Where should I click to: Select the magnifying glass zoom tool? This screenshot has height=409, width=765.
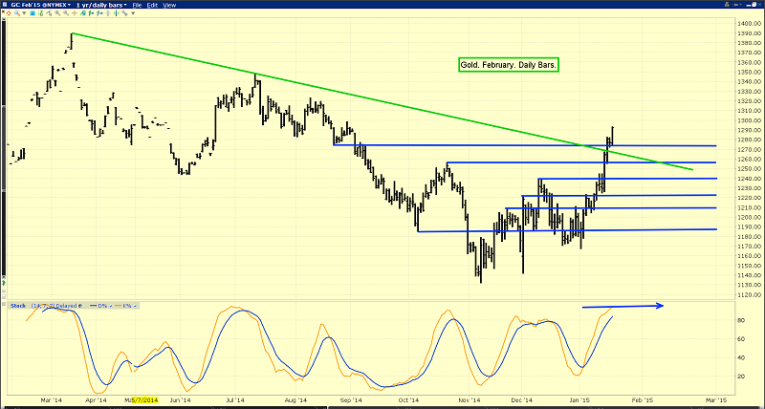click(x=17, y=13)
